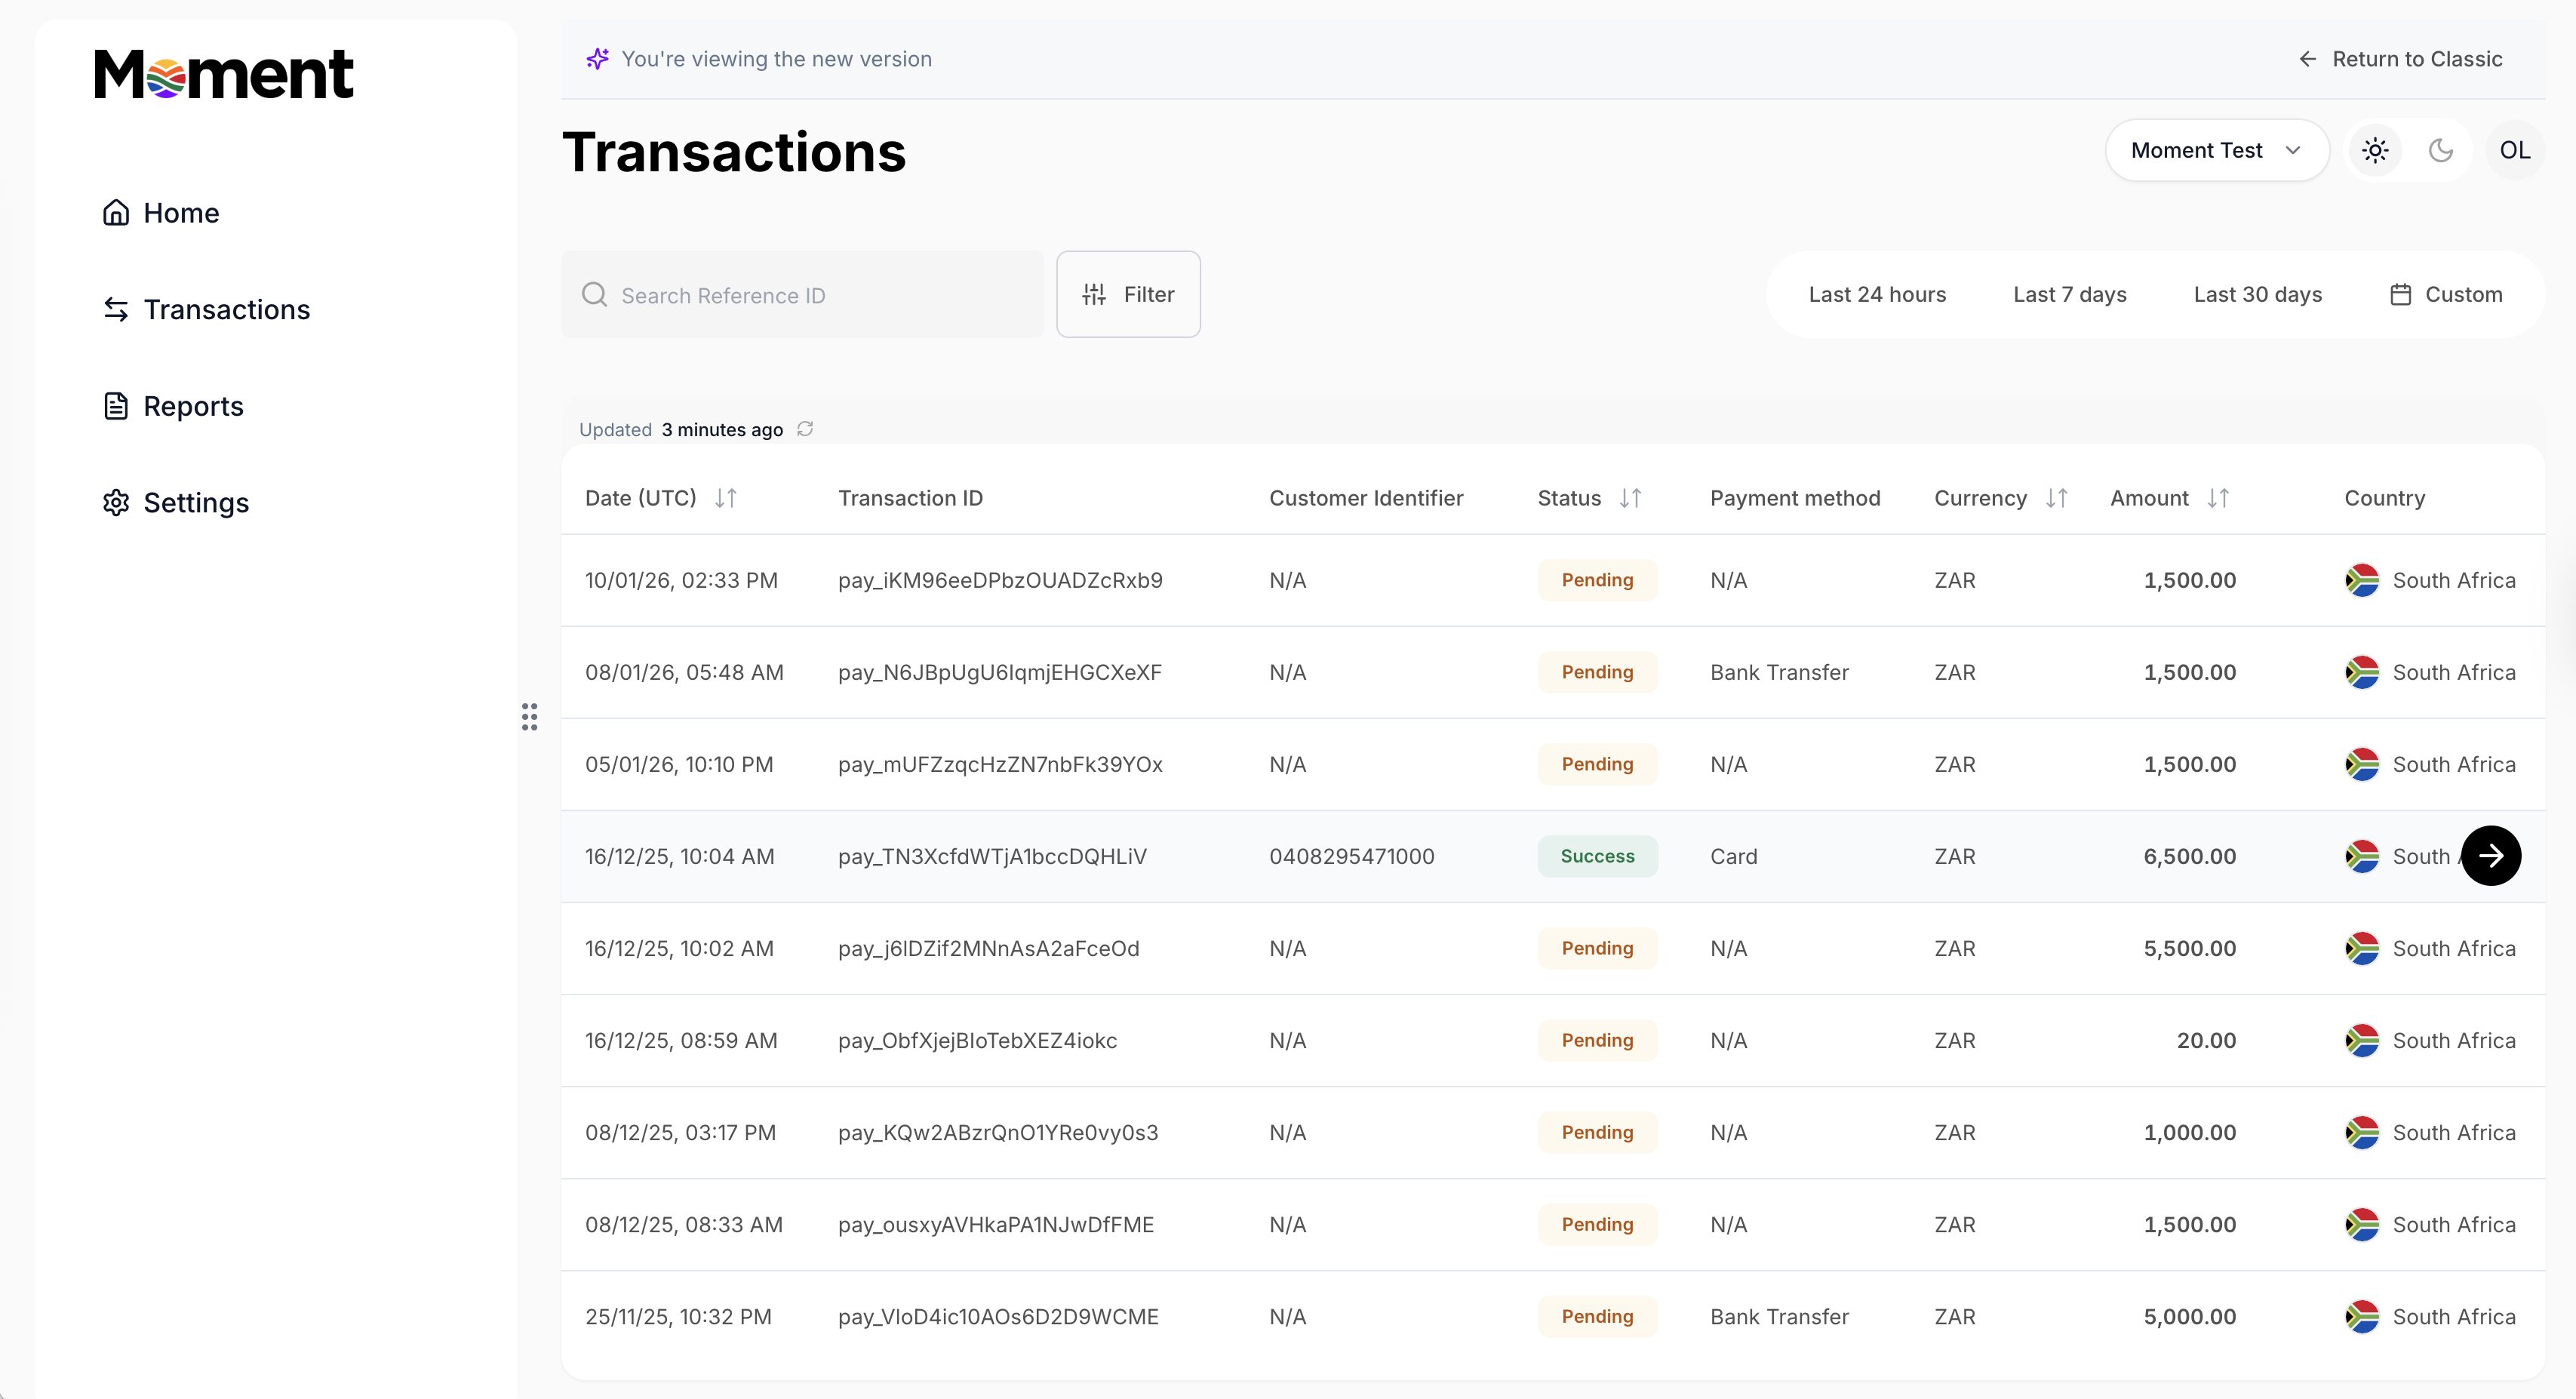Switch to light mode sun toggle
The height and width of the screenshot is (1399, 2576).
point(2375,150)
